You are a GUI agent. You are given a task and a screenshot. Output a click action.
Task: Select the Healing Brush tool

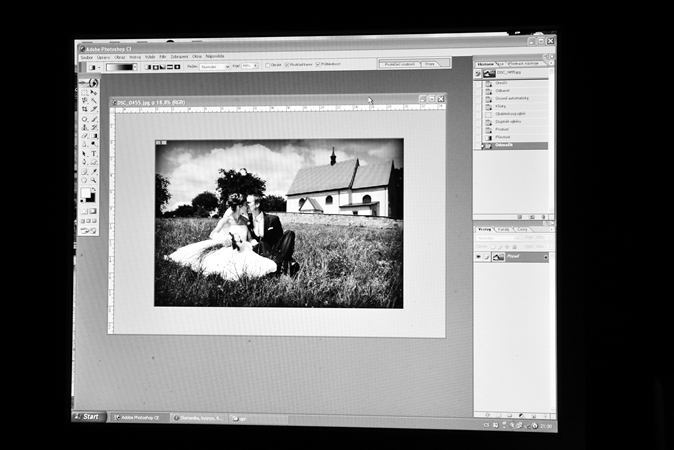[84, 119]
